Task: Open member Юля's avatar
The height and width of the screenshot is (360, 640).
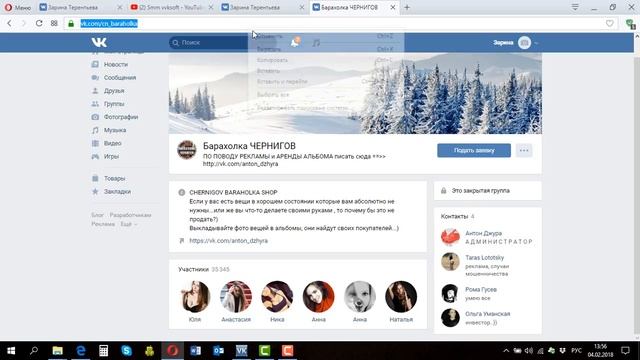Action: tap(195, 296)
